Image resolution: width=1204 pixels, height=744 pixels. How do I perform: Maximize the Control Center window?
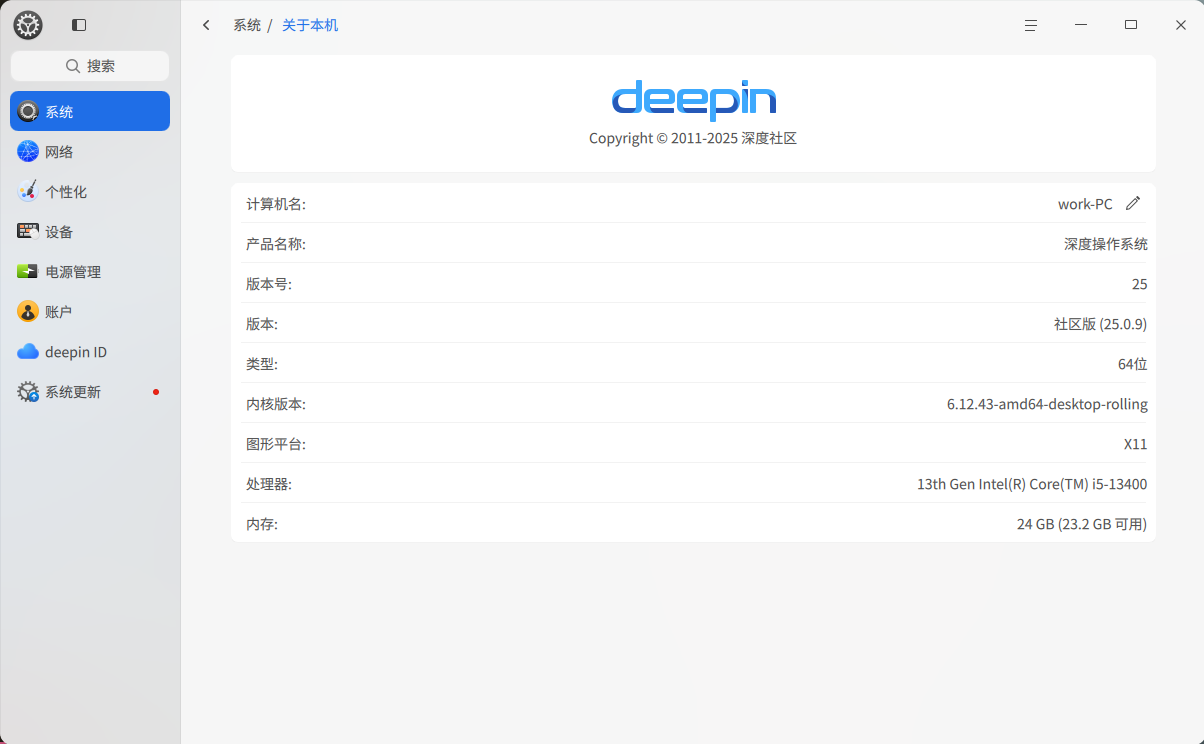(x=1131, y=25)
